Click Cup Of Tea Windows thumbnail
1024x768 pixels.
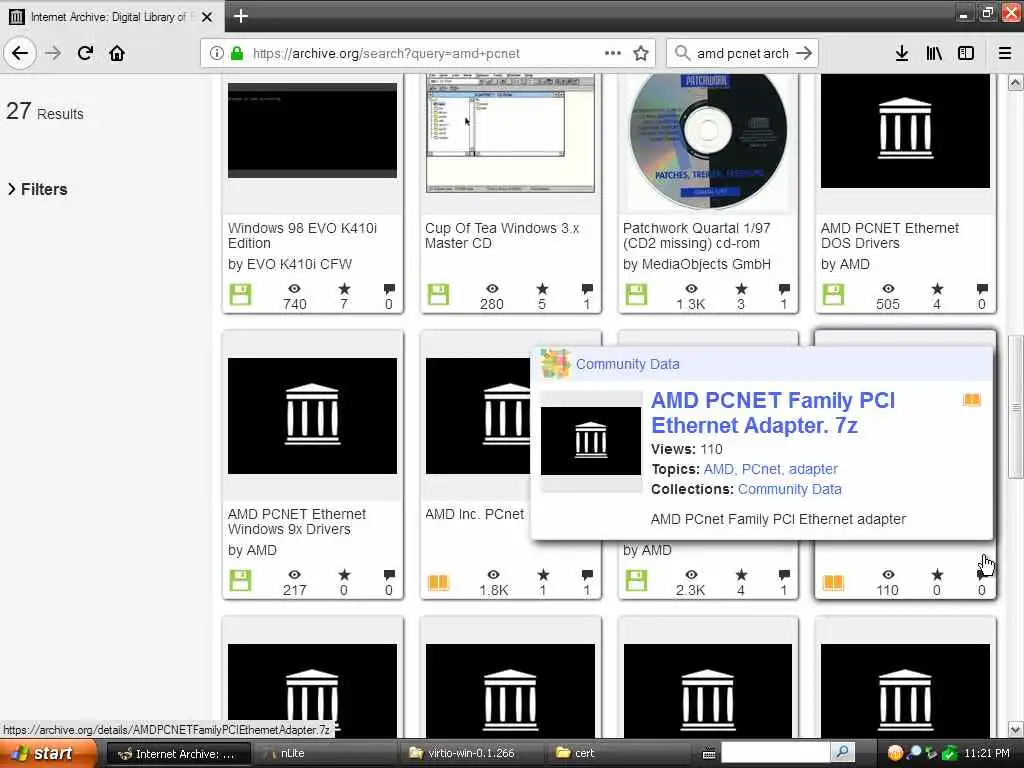coord(510,133)
